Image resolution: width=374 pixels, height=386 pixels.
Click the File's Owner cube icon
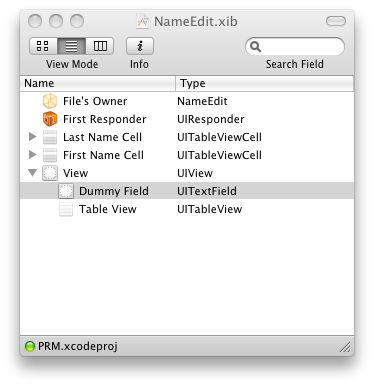(x=50, y=101)
